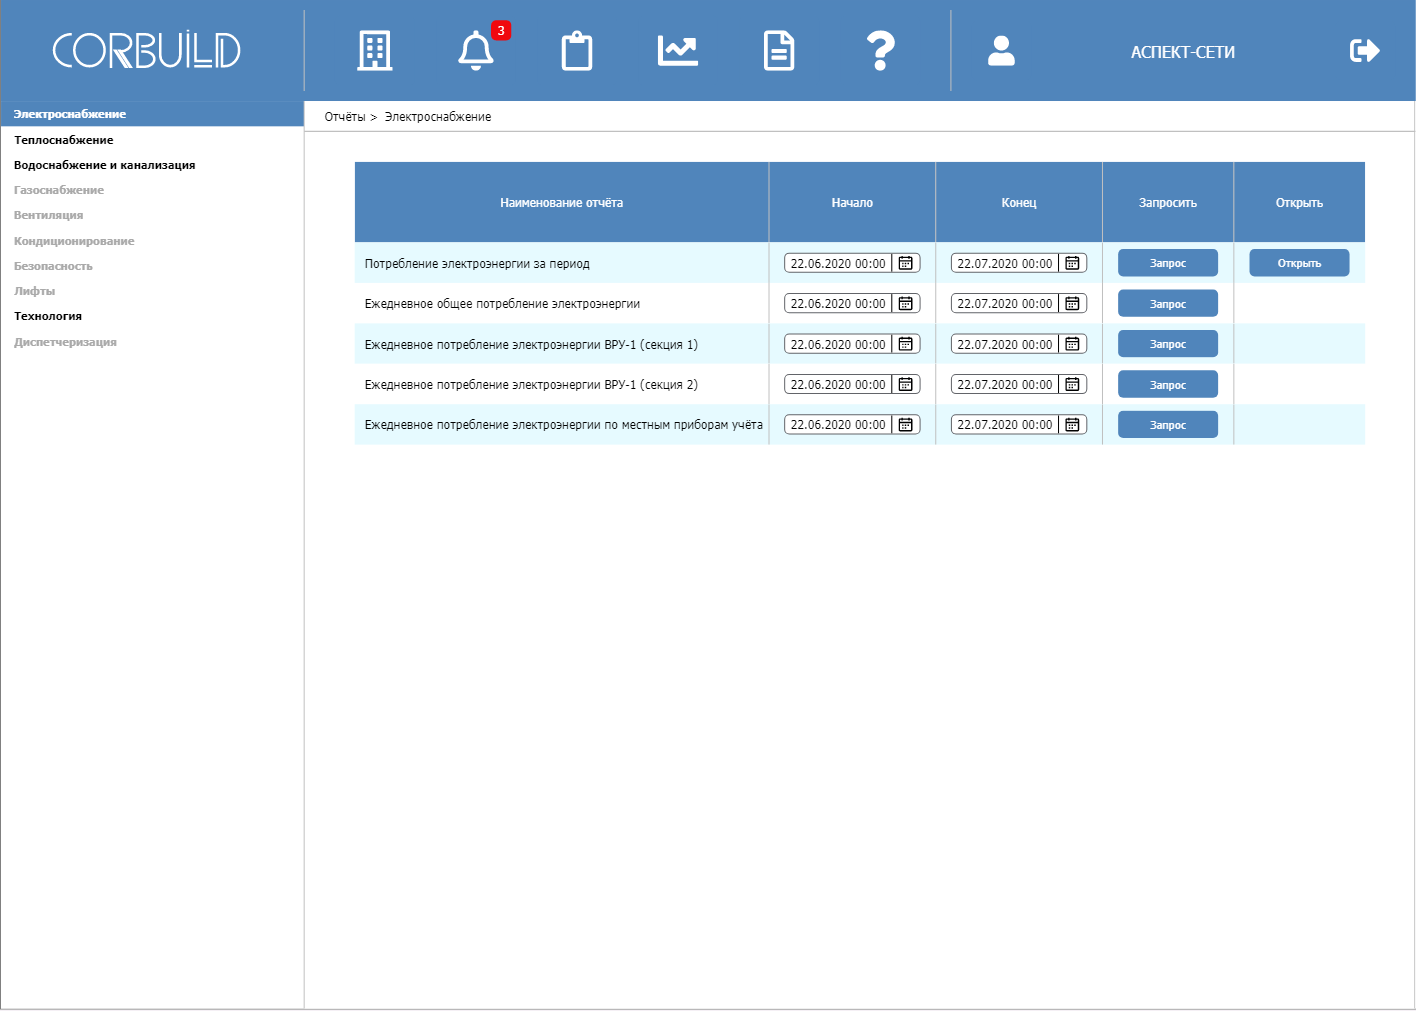Select report ВРУ-1 (секция 1)

(531, 345)
